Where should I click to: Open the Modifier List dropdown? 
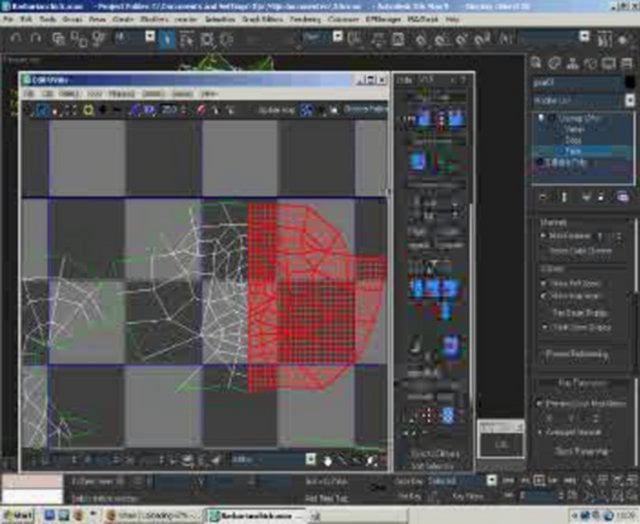tap(584, 100)
